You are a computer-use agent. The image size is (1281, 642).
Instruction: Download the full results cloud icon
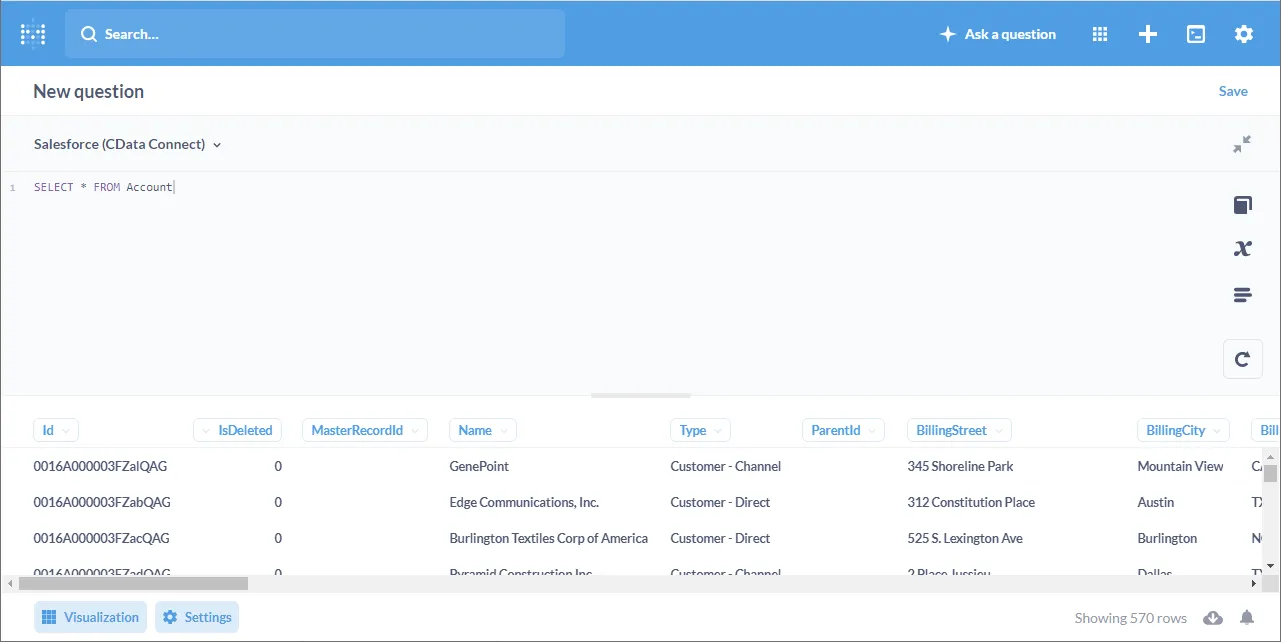(x=1213, y=618)
